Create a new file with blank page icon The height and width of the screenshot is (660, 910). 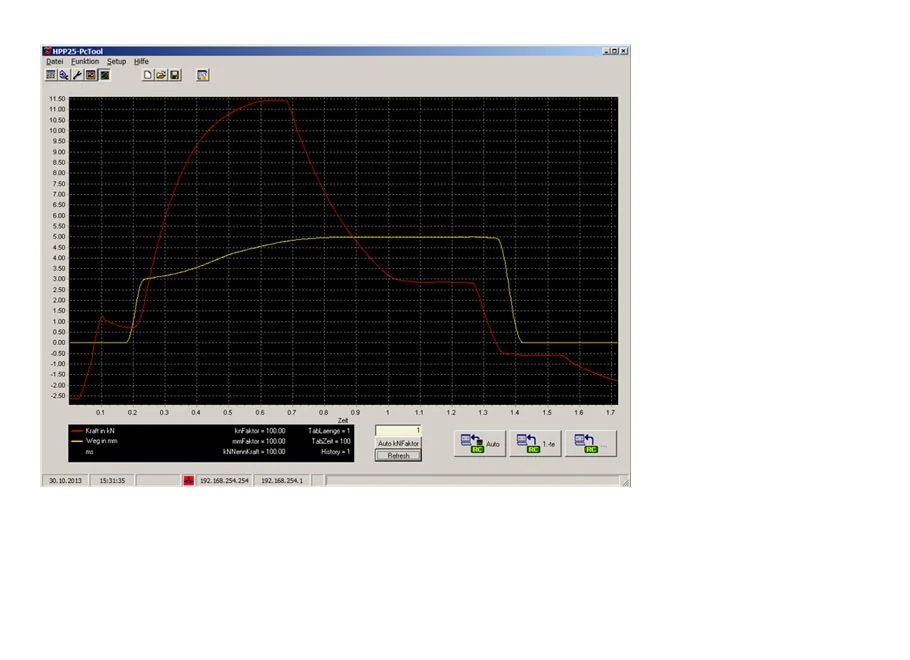coord(148,75)
